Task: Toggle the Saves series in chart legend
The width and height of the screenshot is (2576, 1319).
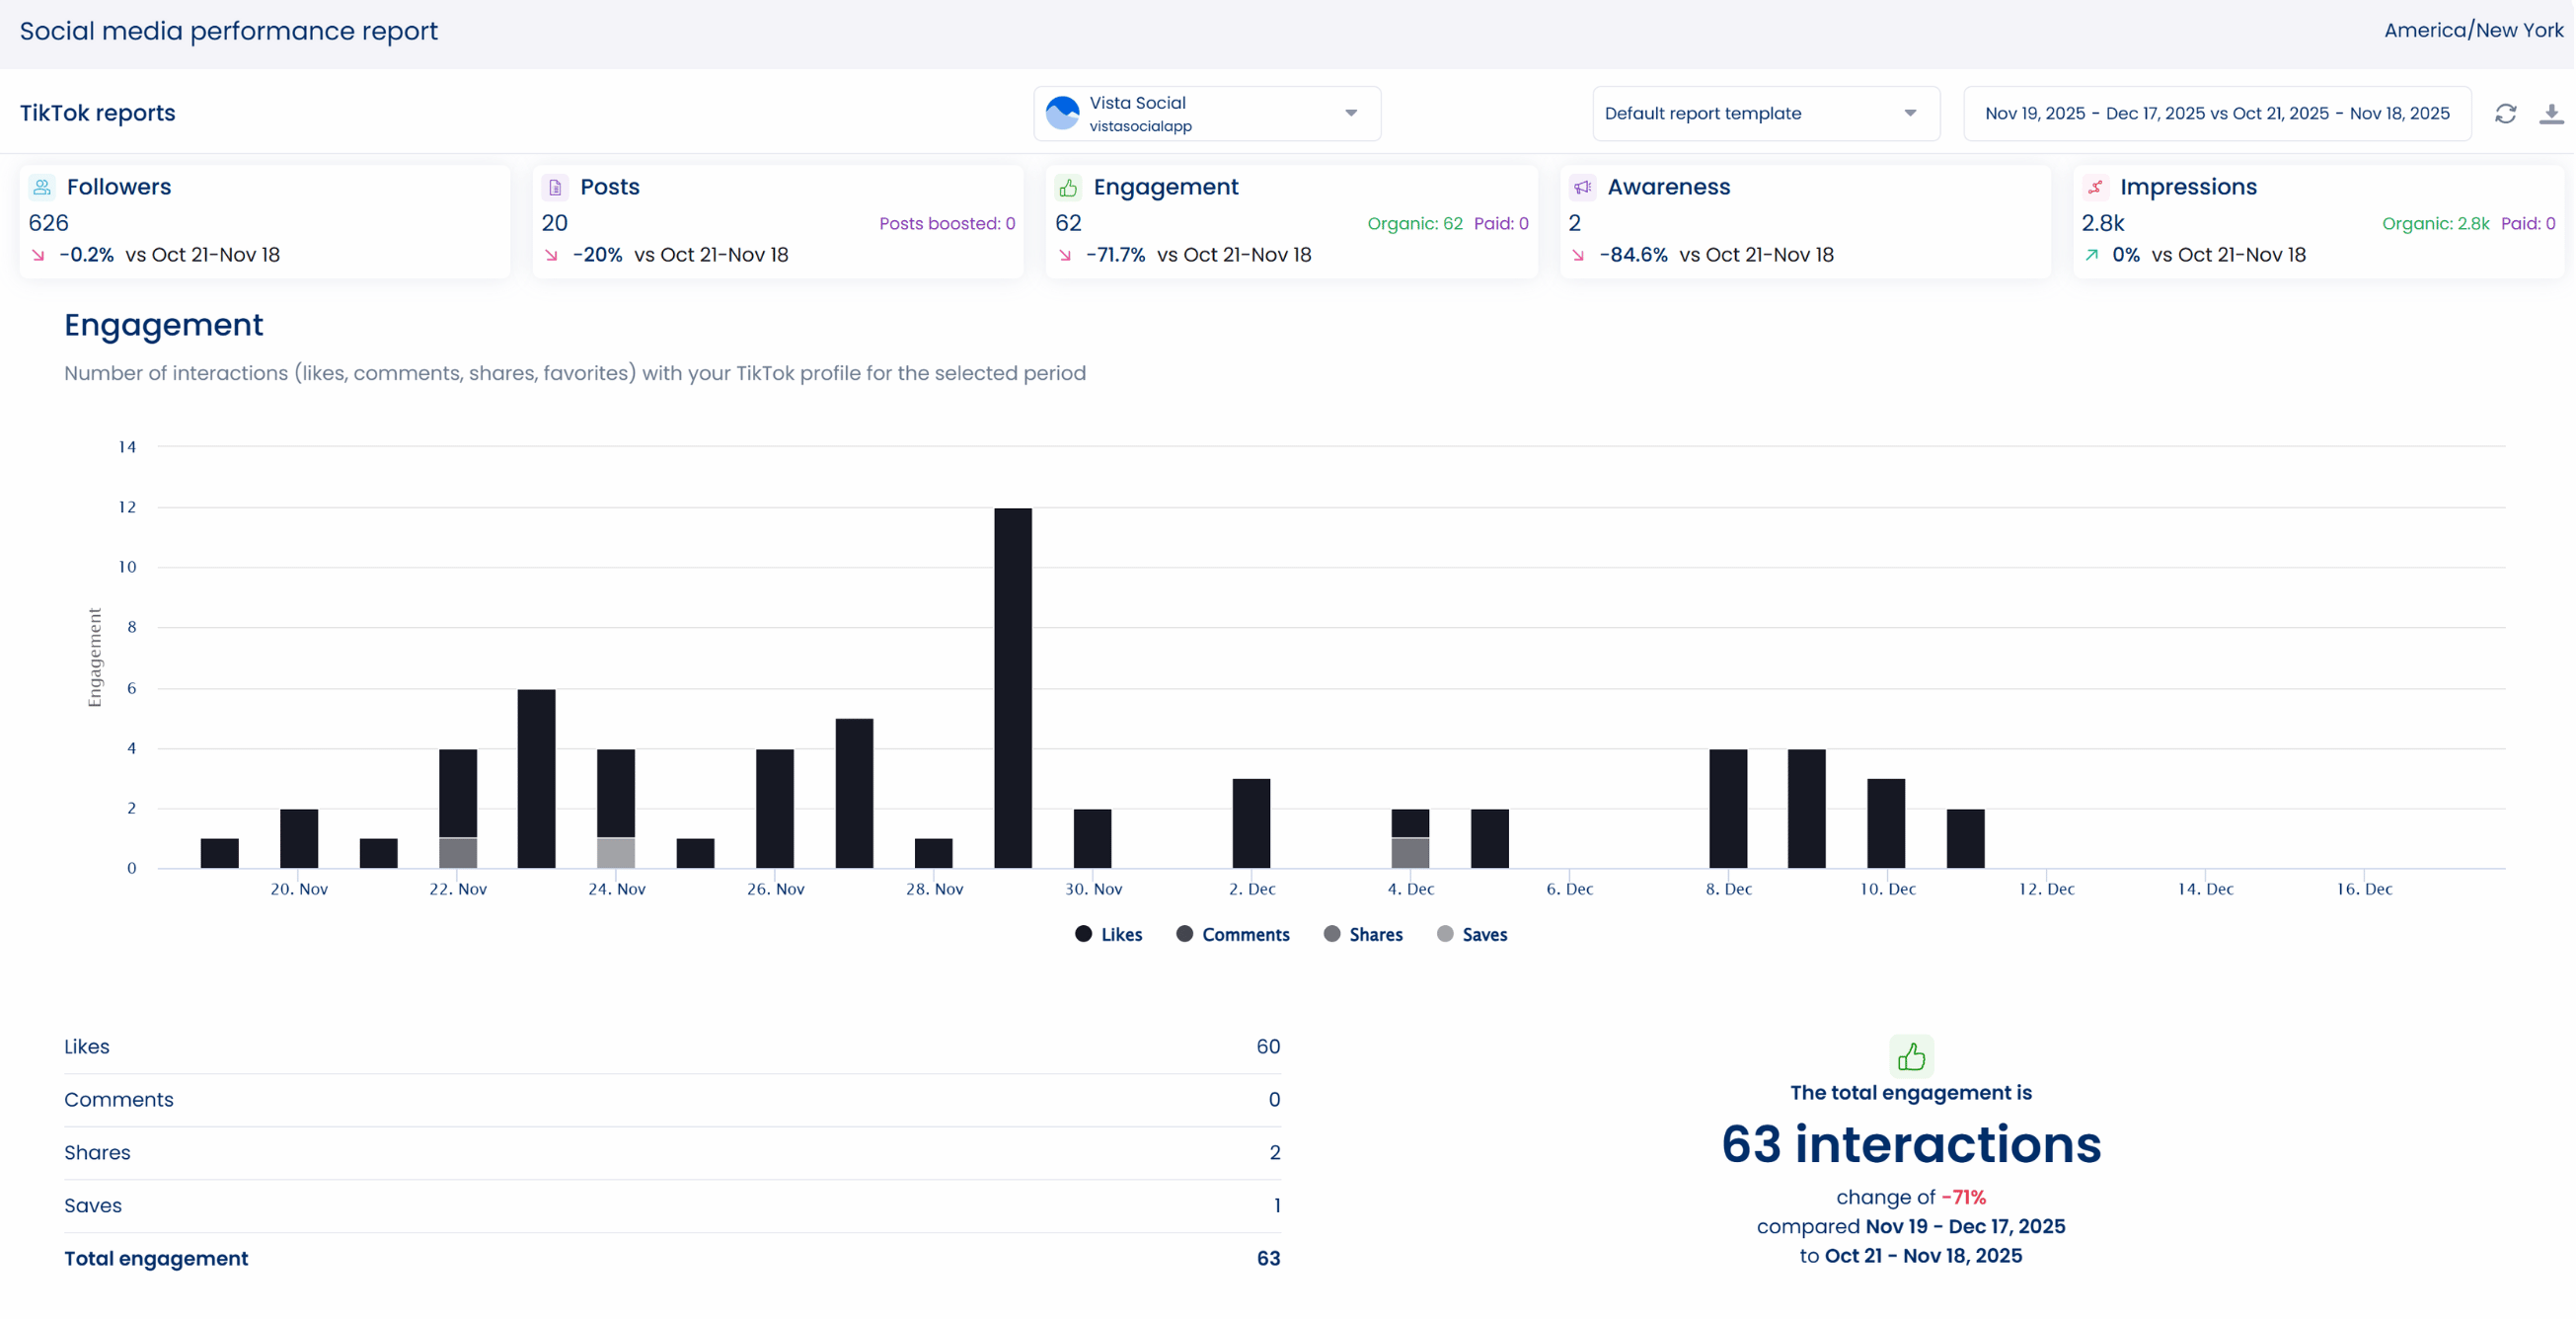Action: coord(1472,934)
